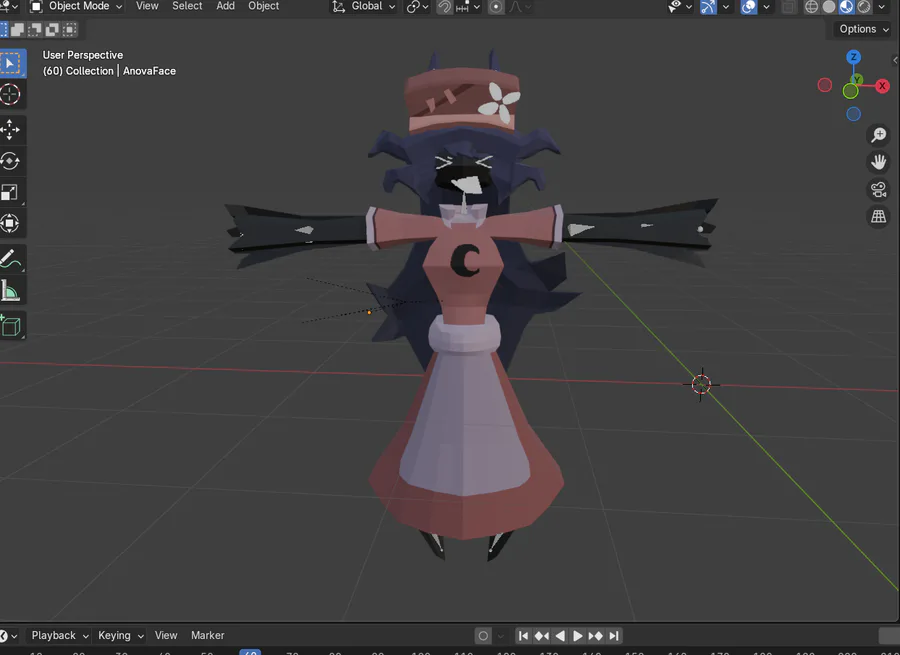The height and width of the screenshot is (655, 900).
Task: Open proportional falloff curve dropdown
Action: pos(519,7)
